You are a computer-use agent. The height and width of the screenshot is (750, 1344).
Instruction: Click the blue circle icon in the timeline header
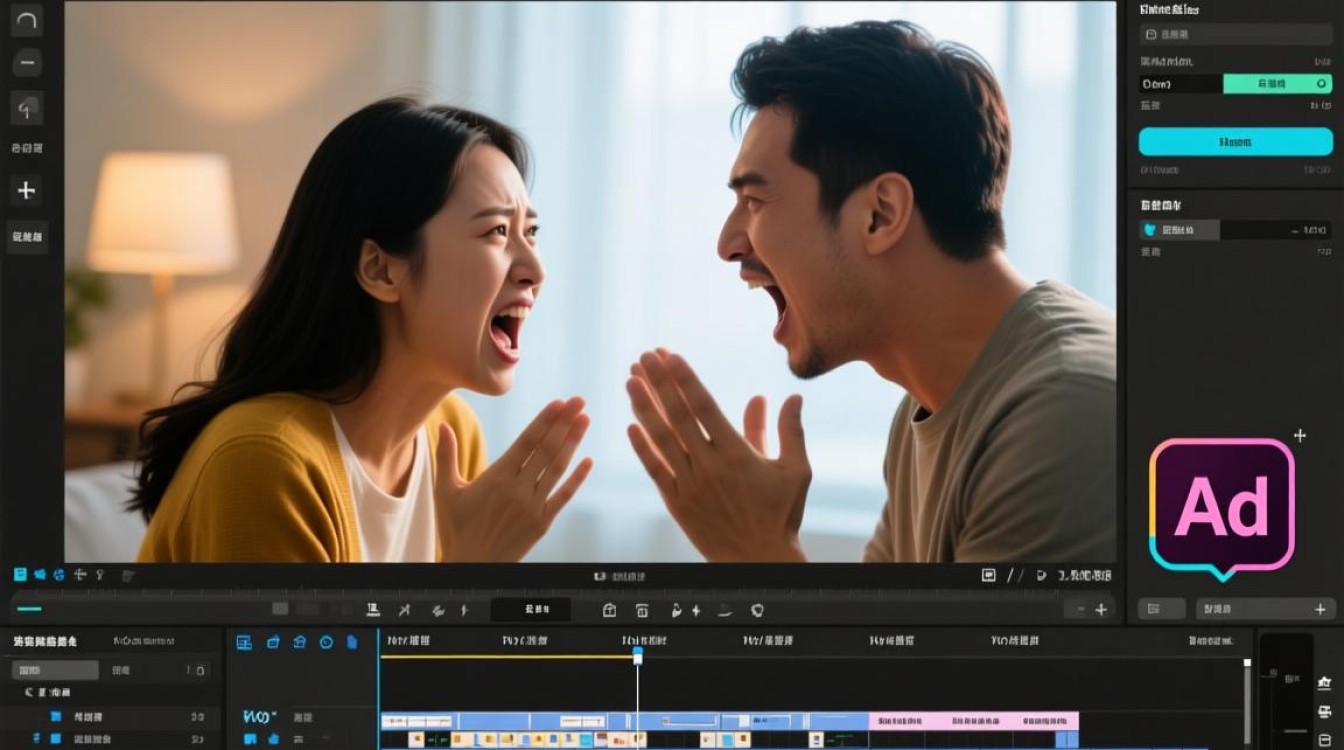(x=326, y=642)
